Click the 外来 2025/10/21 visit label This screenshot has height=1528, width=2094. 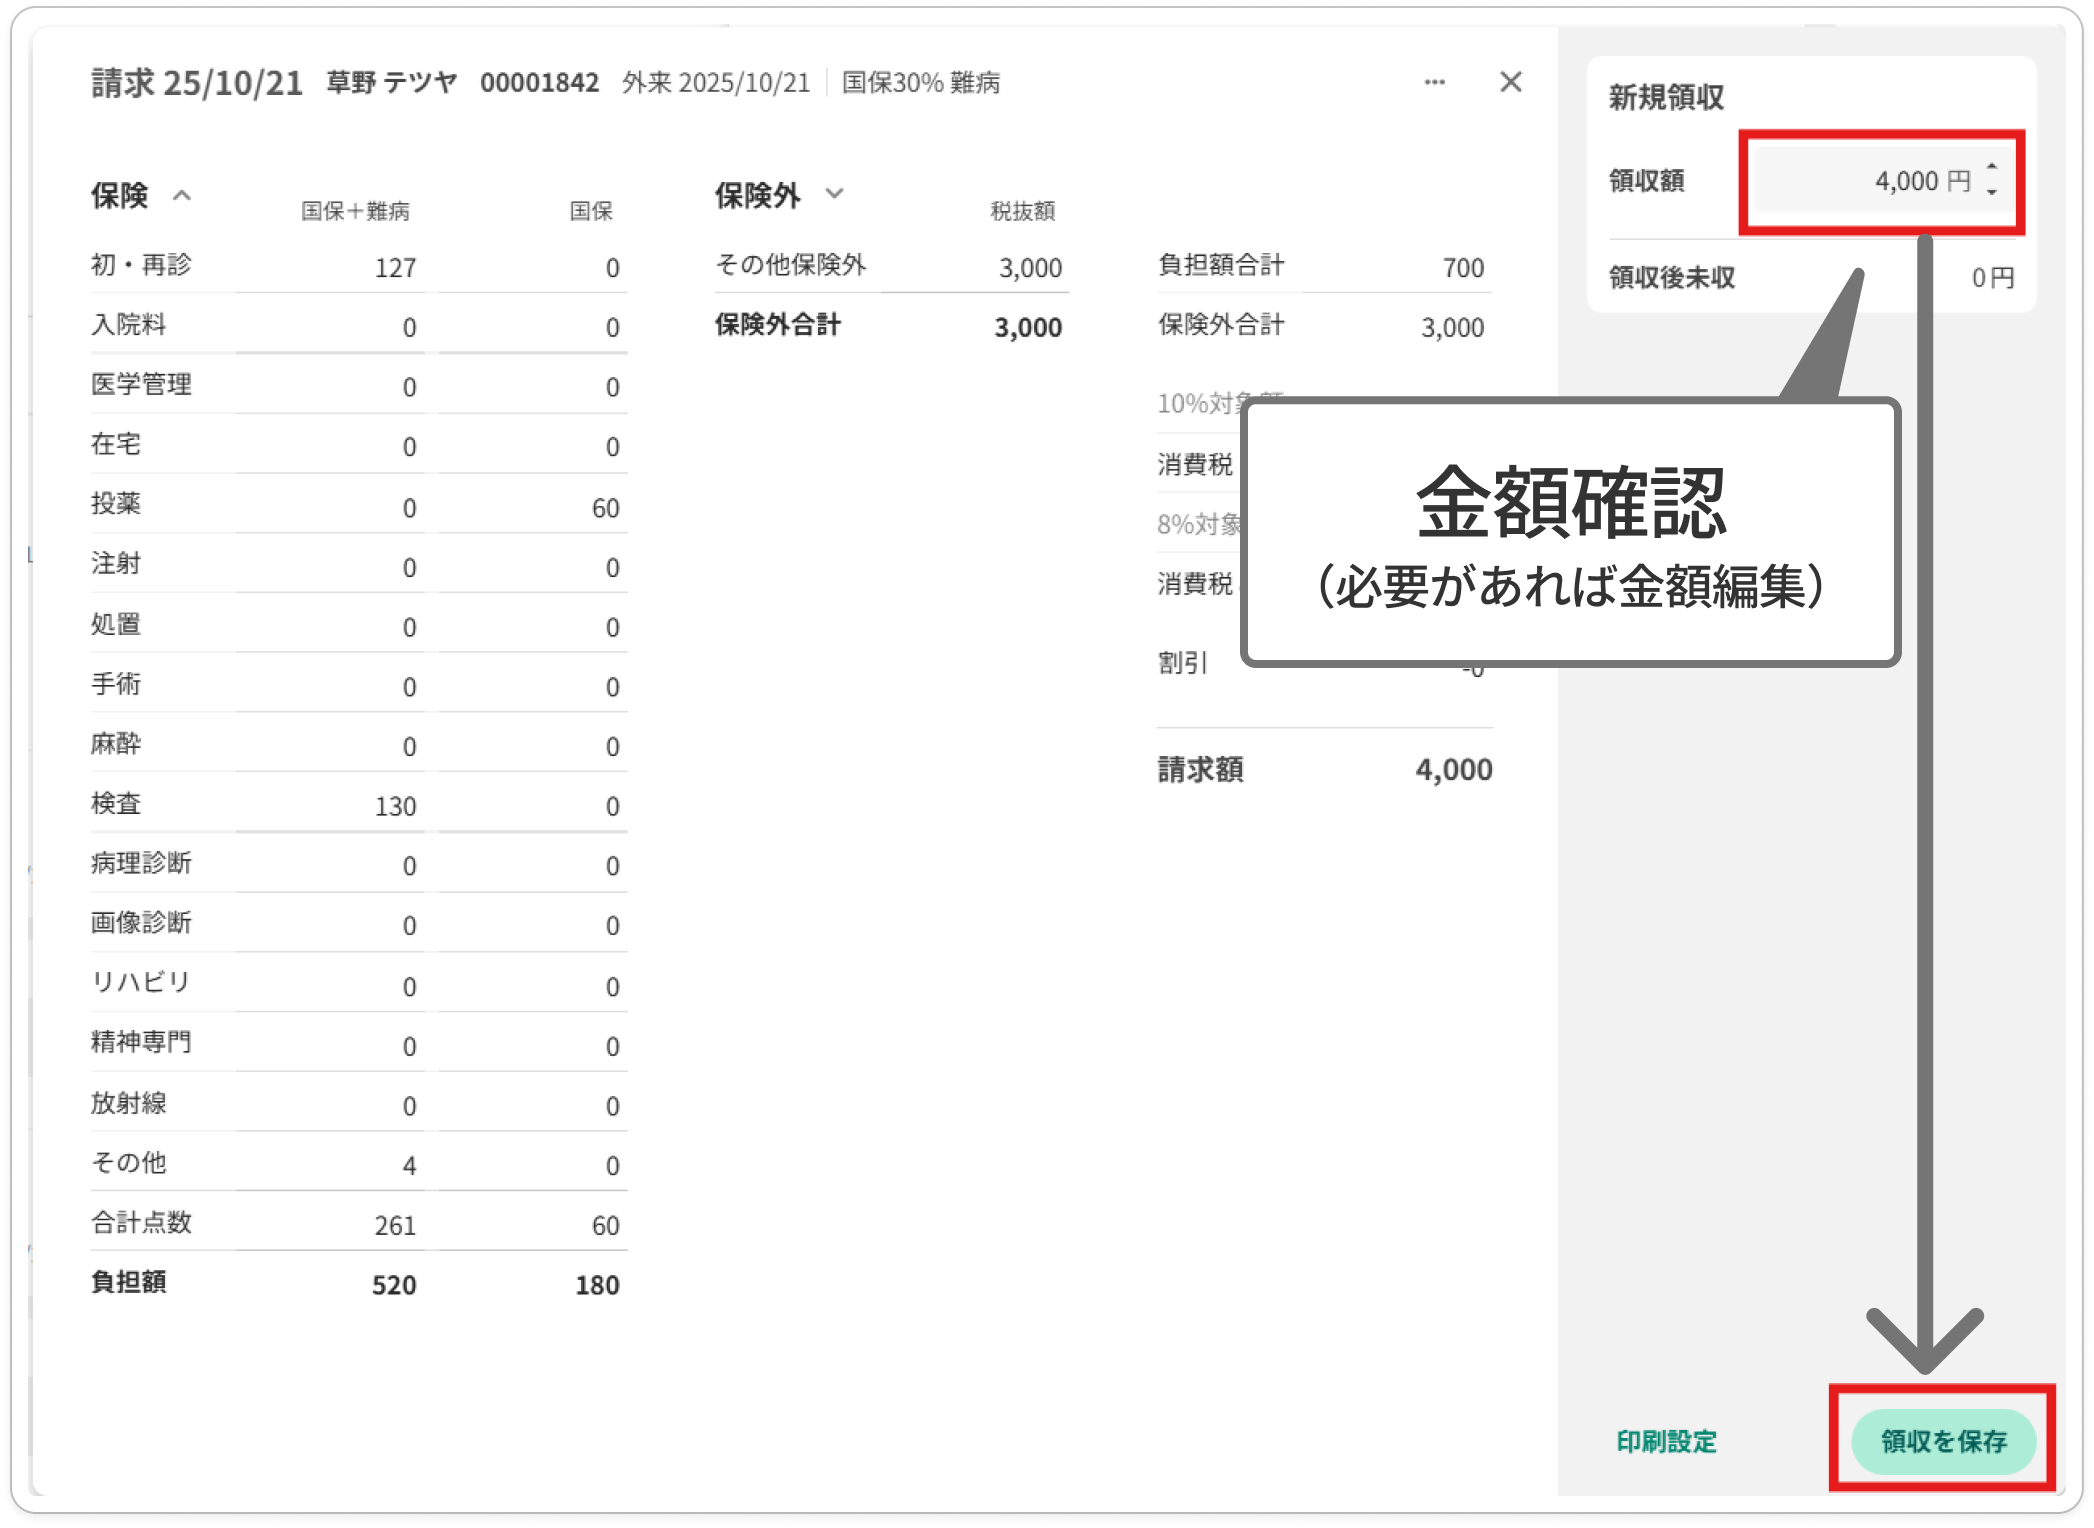point(716,82)
